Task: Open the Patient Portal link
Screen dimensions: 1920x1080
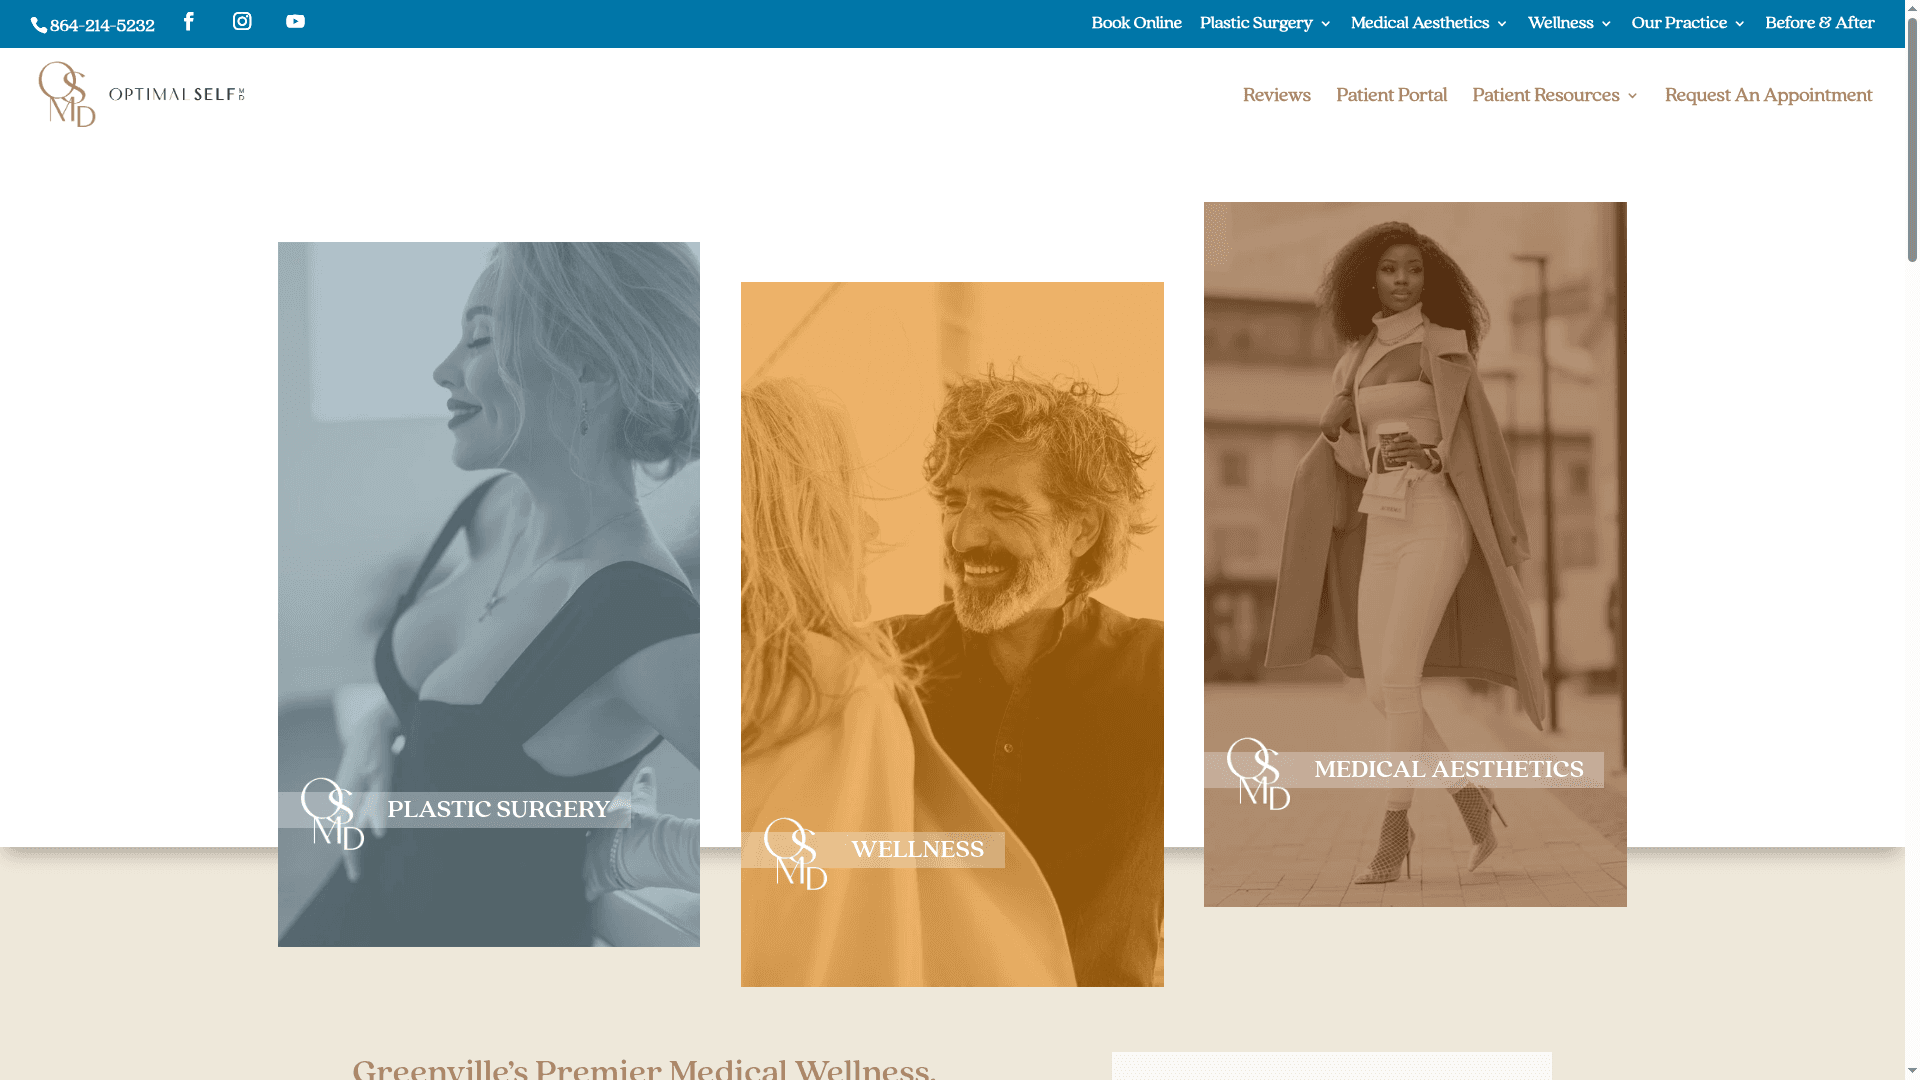Action: [1391, 95]
